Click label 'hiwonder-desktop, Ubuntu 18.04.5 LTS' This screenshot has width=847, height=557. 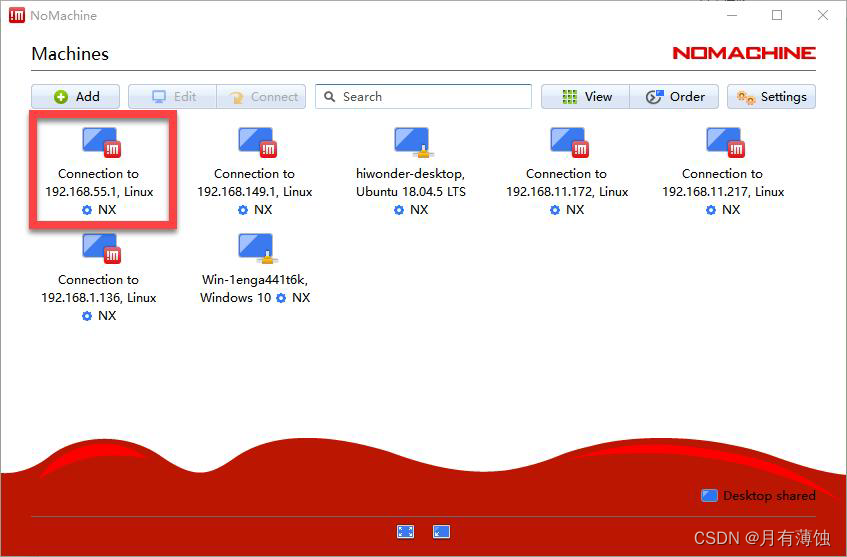pyautogui.click(x=411, y=183)
